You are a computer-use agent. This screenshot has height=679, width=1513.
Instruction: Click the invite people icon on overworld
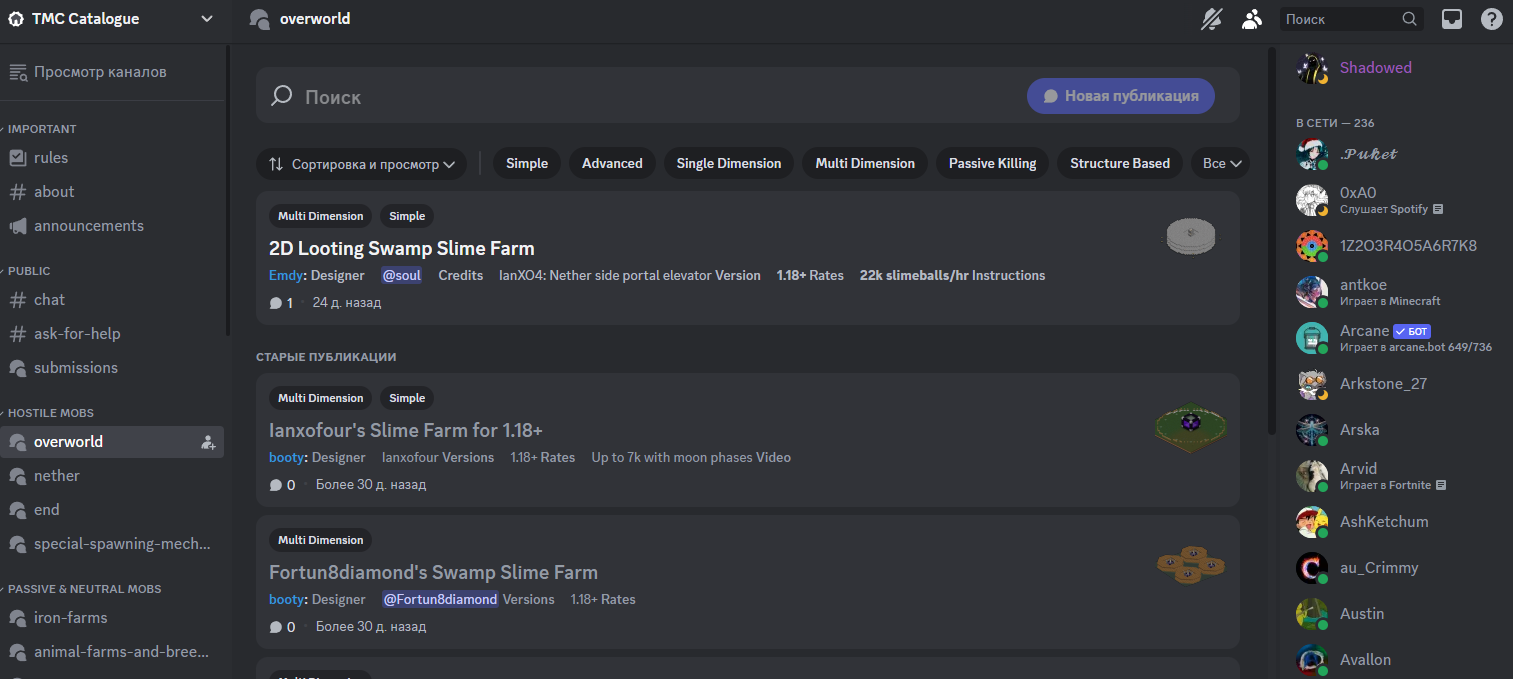coord(208,442)
